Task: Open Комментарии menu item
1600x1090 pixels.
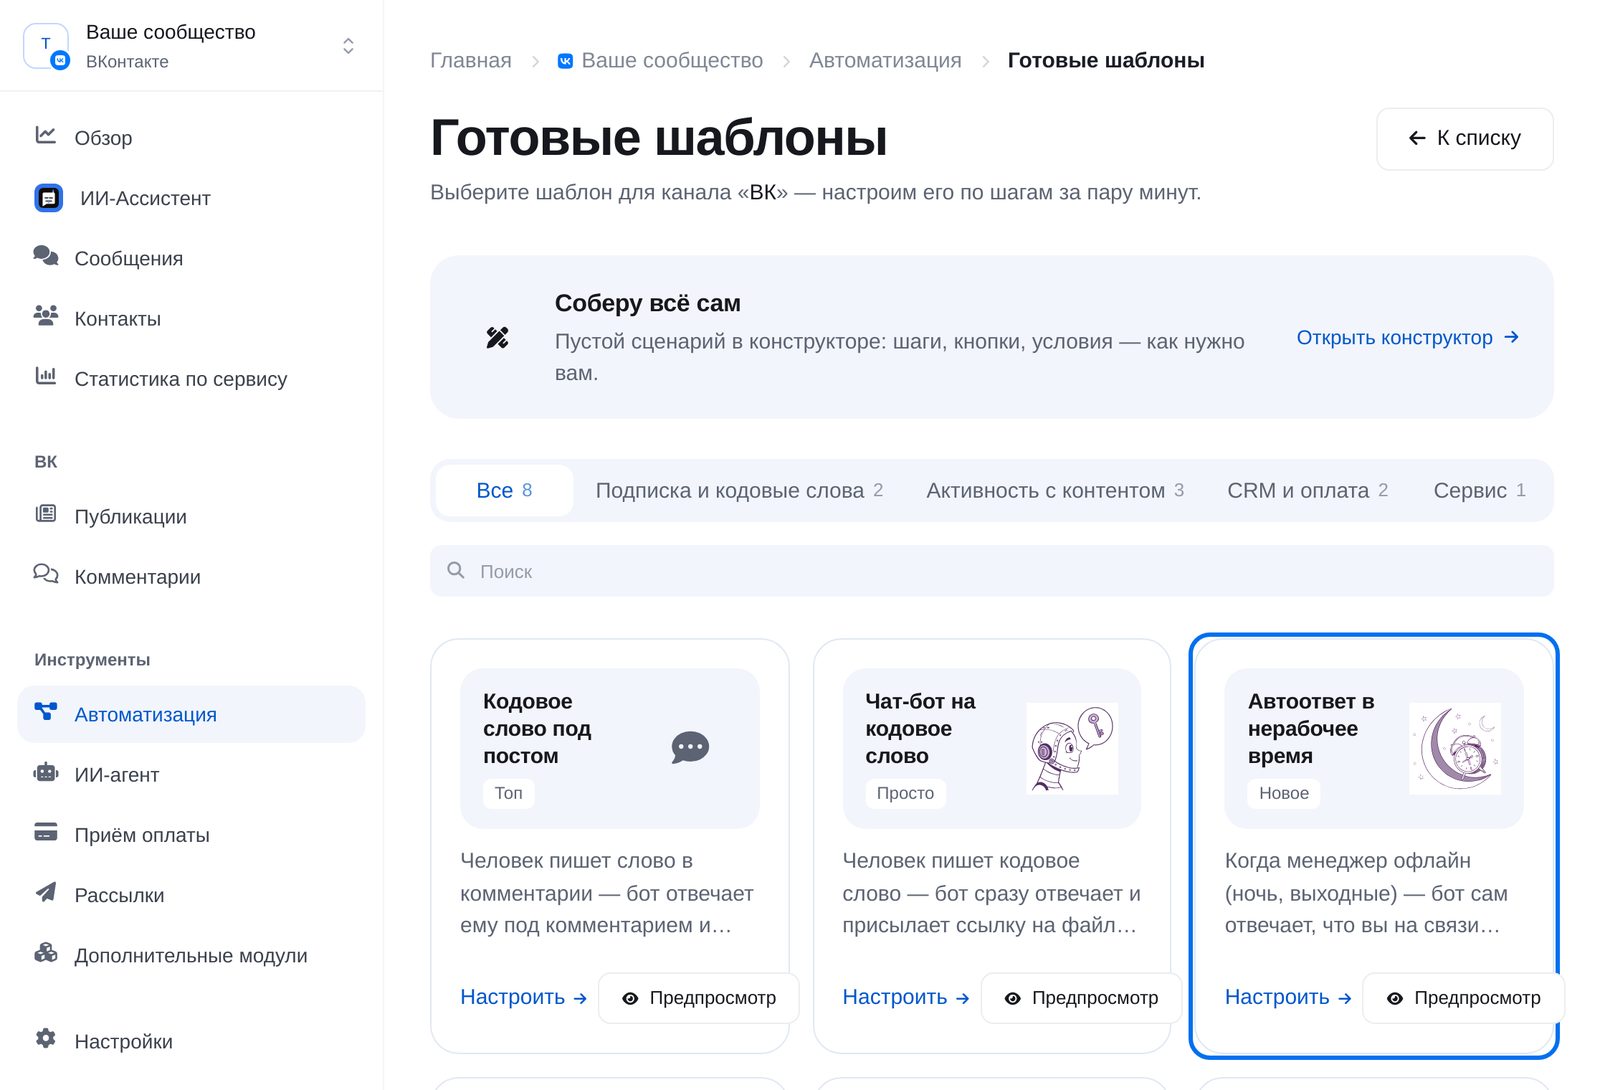Action: tap(191, 576)
